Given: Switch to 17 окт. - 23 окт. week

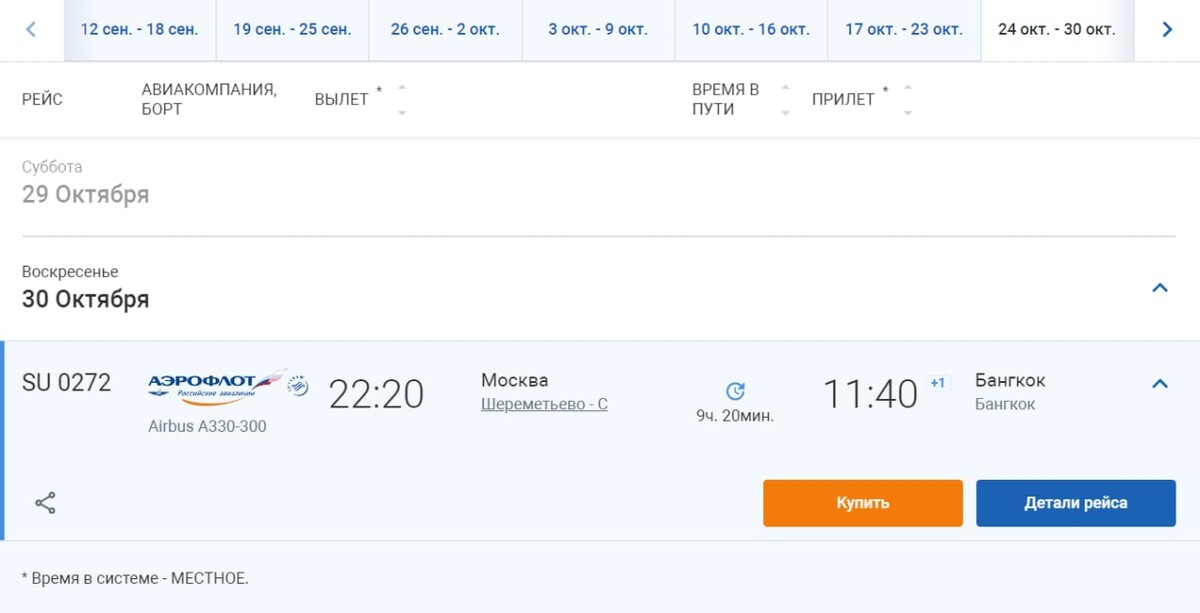Looking at the screenshot, I should point(904,30).
